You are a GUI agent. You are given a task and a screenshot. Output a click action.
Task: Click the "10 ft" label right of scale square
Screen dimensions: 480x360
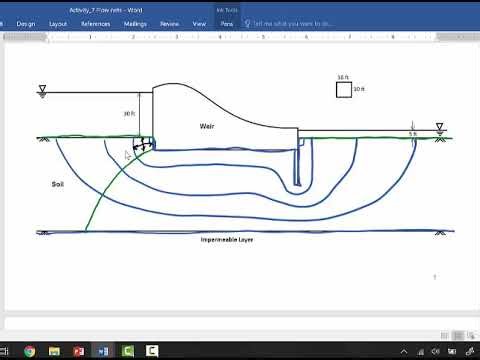coord(359,89)
